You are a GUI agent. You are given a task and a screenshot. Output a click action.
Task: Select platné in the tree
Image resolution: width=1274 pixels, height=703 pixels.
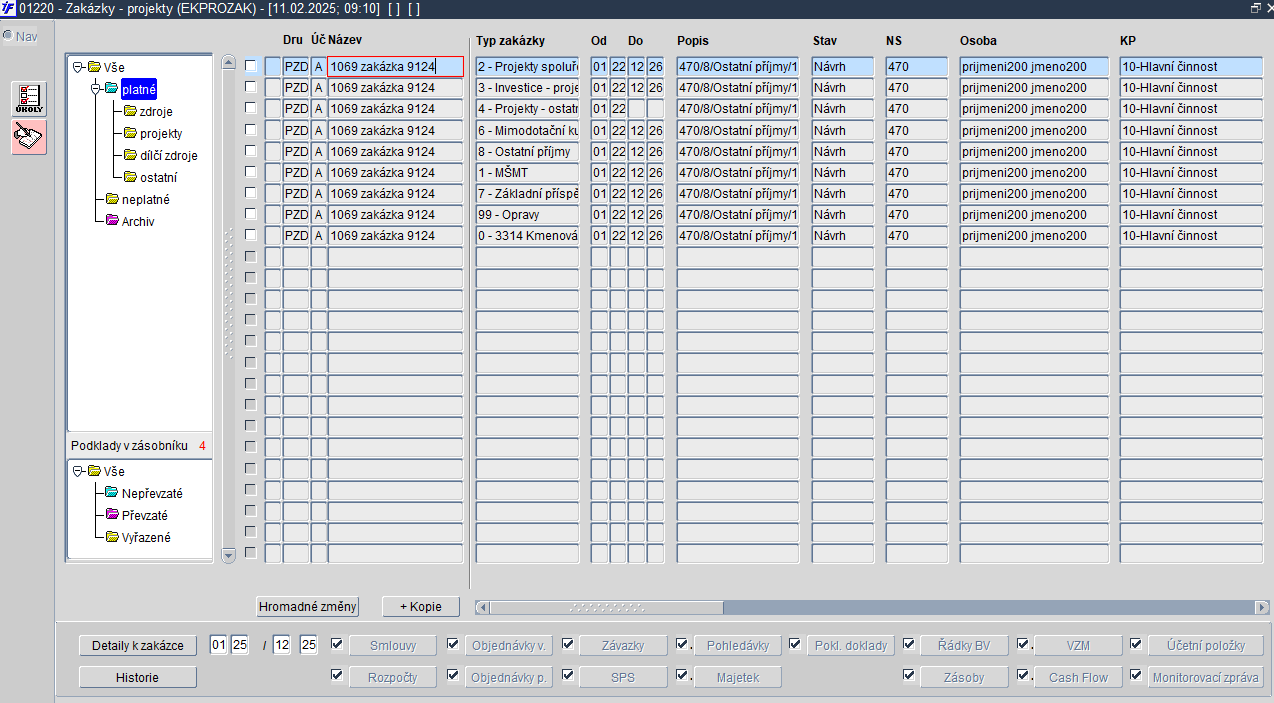[139, 89]
